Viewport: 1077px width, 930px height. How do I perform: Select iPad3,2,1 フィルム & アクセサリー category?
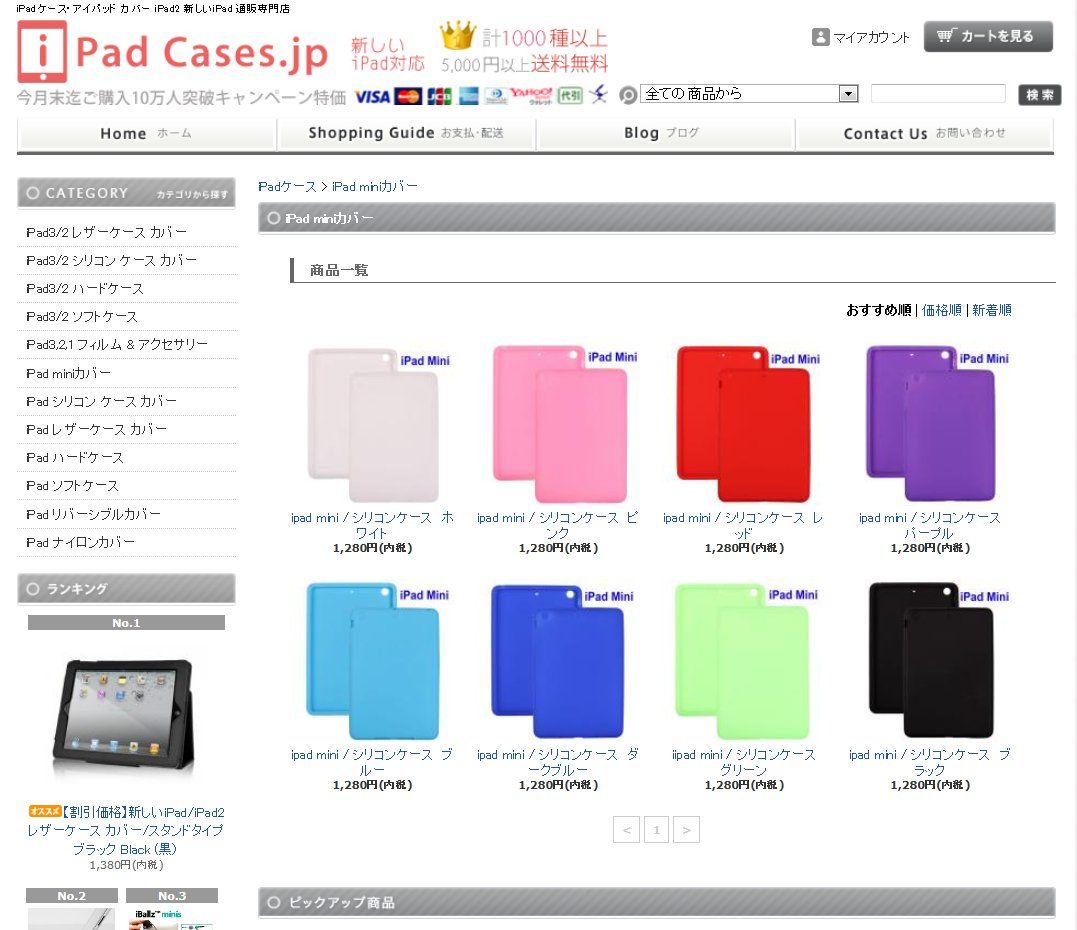coord(116,344)
